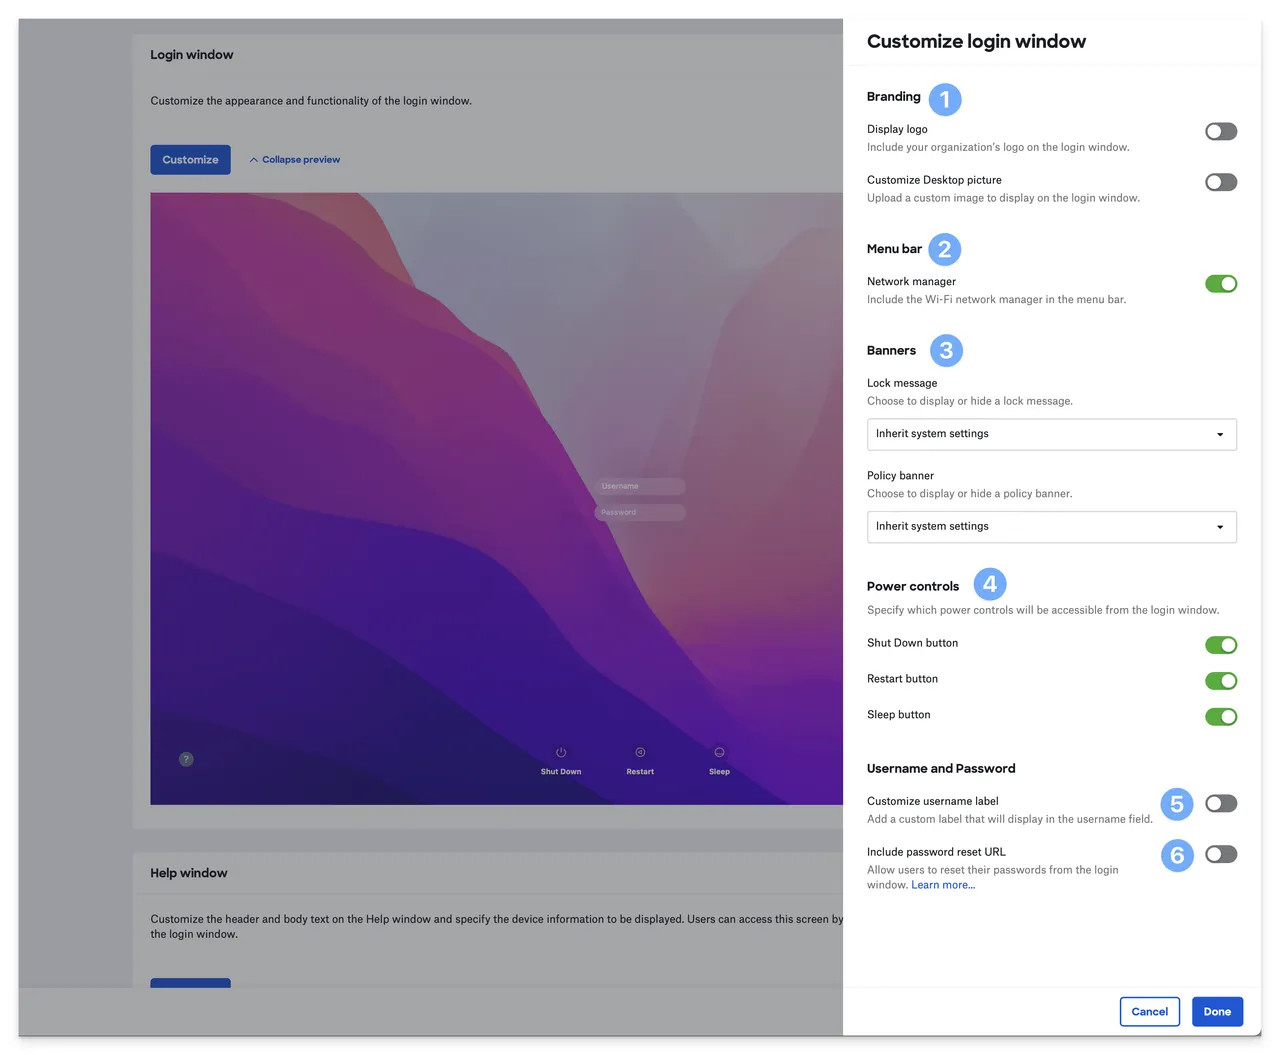Image resolution: width=1280 pixels, height=1055 pixels.
Task: Click the help question mark icon in preview
Action: [186, 759]
